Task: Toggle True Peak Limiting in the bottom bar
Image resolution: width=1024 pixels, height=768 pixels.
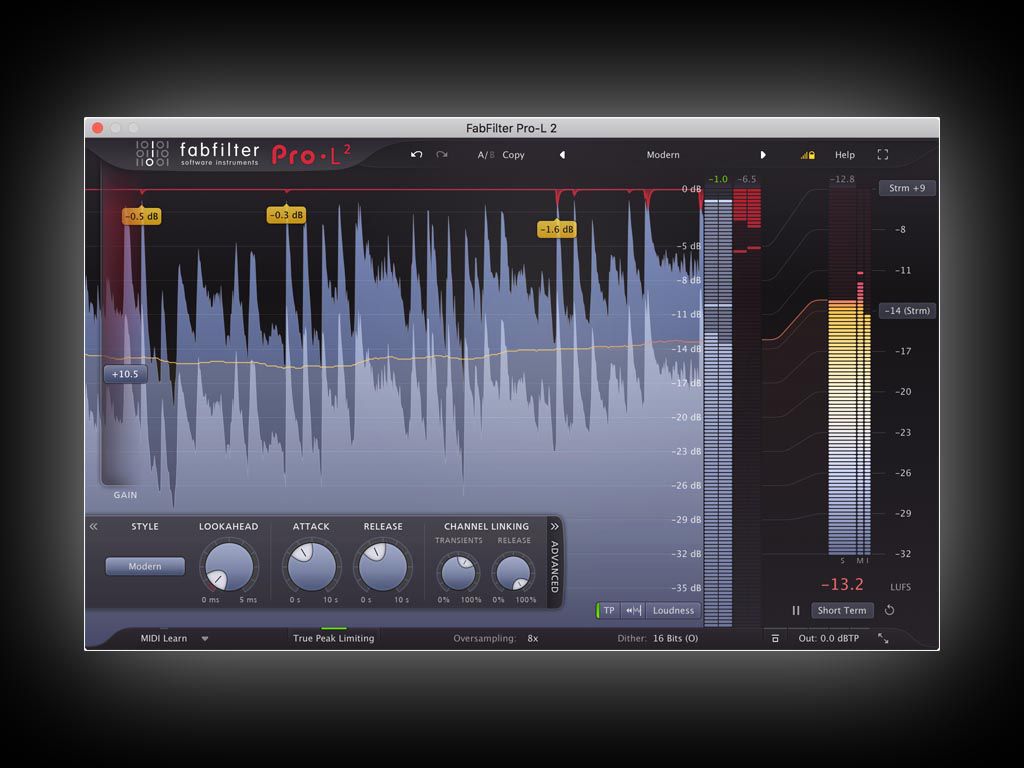Action: coord(335,637)
